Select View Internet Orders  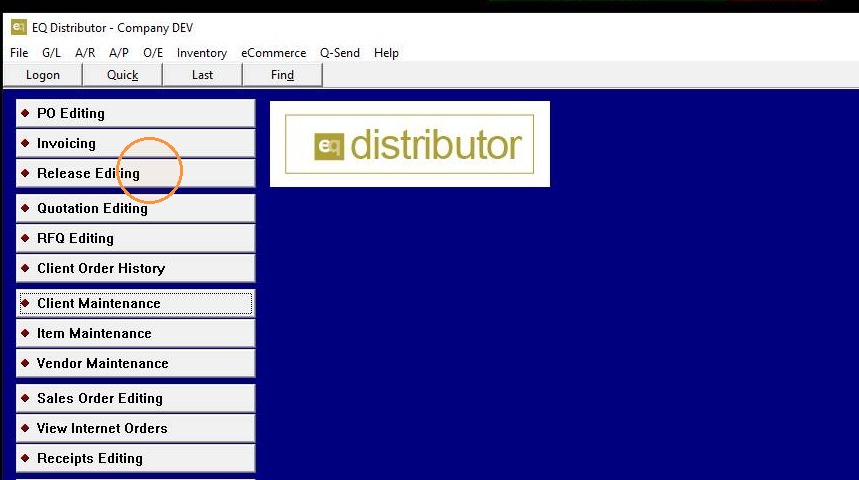tap(136, 428)
